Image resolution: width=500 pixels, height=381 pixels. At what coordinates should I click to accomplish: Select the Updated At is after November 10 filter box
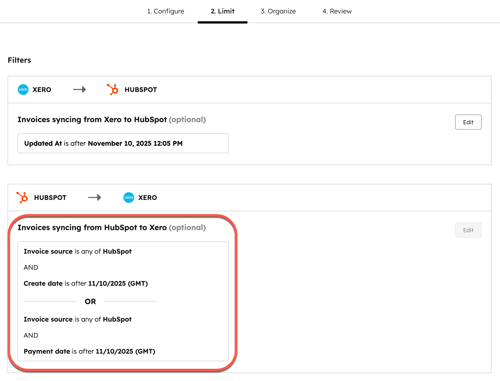point(123,143)
